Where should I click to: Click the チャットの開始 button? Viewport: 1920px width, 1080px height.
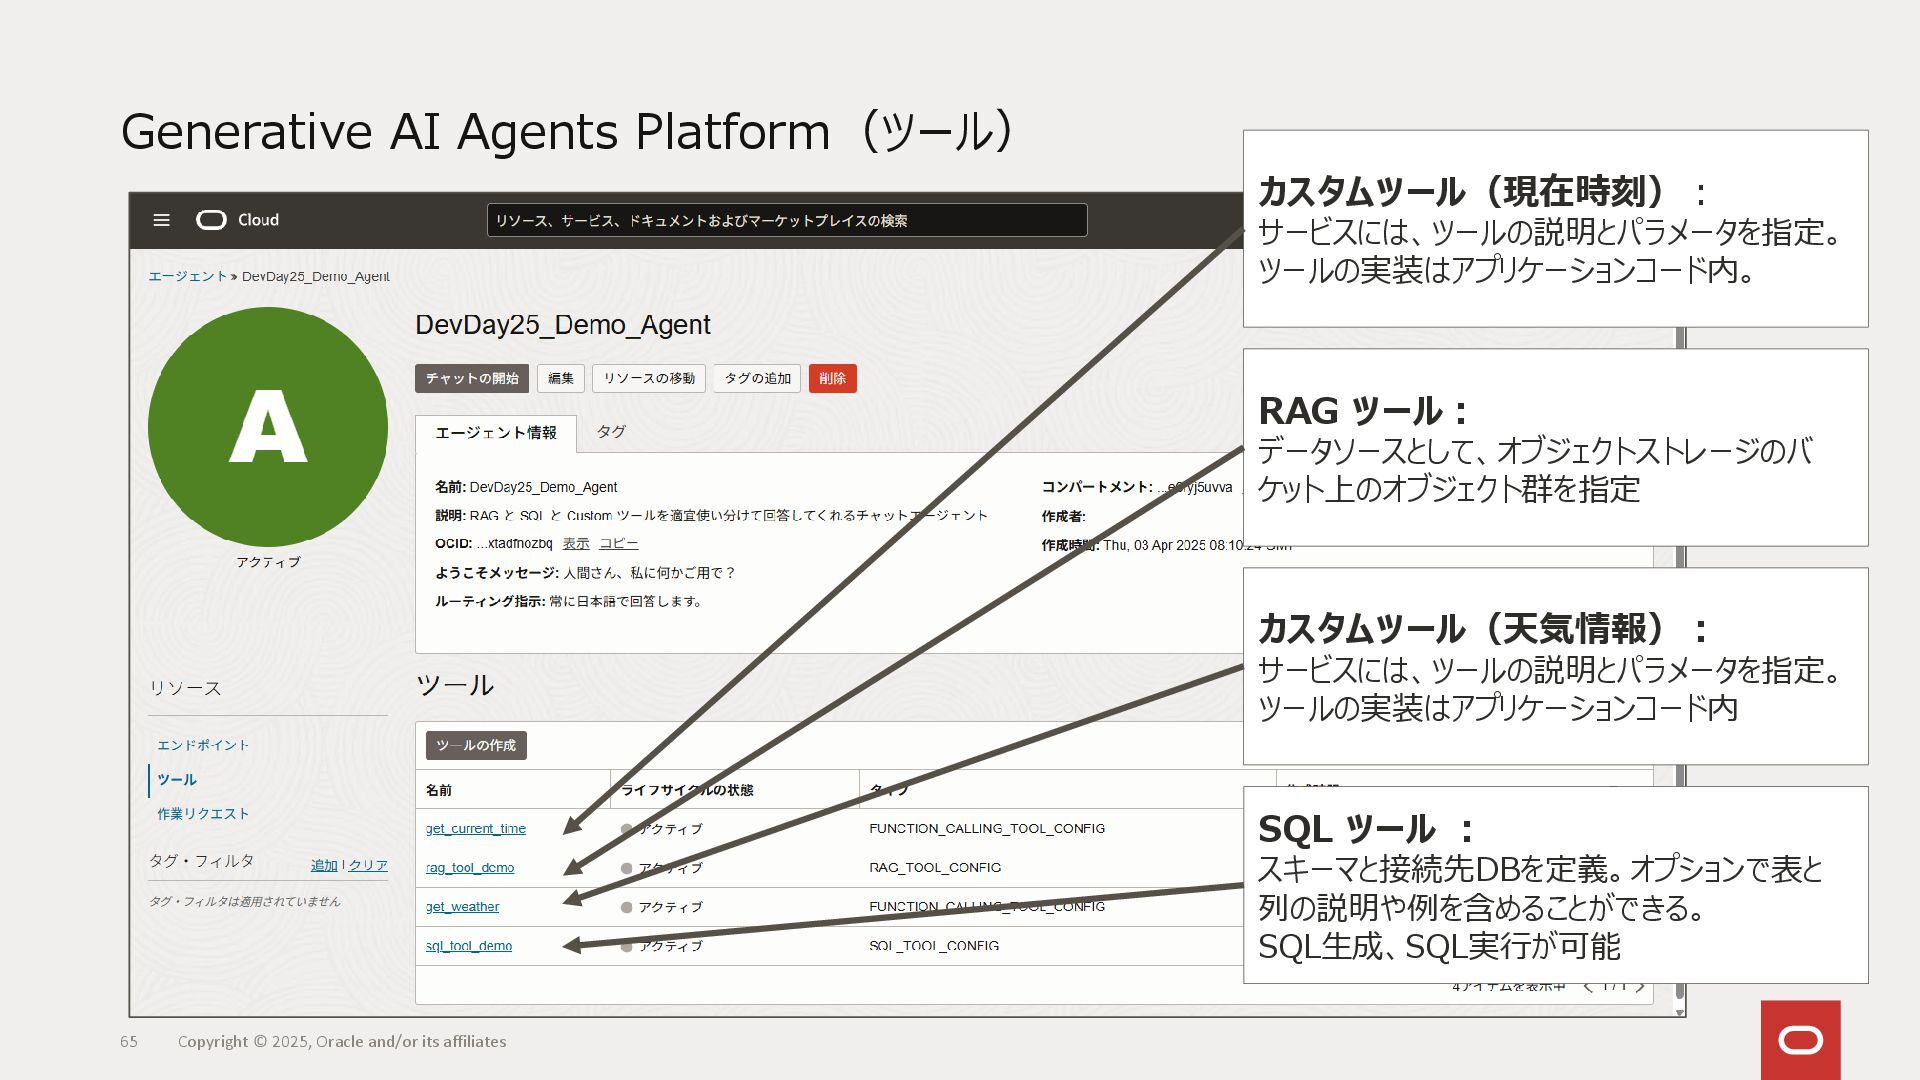(471, 378)
